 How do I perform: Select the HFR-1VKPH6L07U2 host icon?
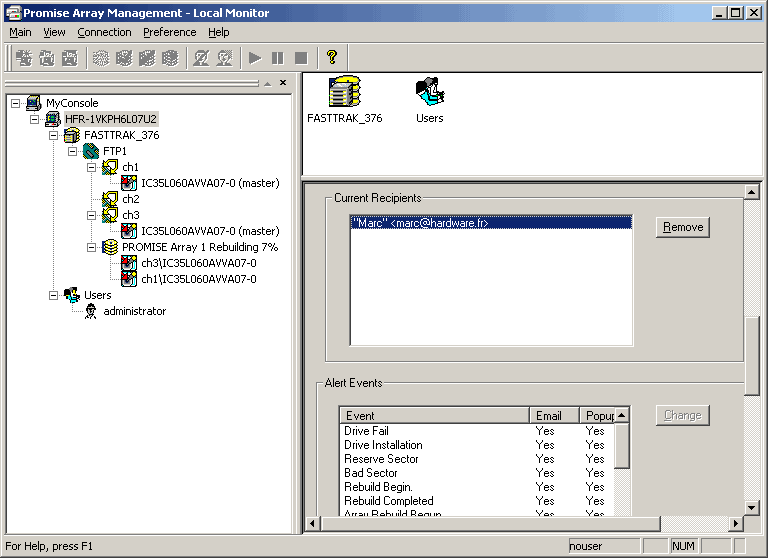[53, 119]
